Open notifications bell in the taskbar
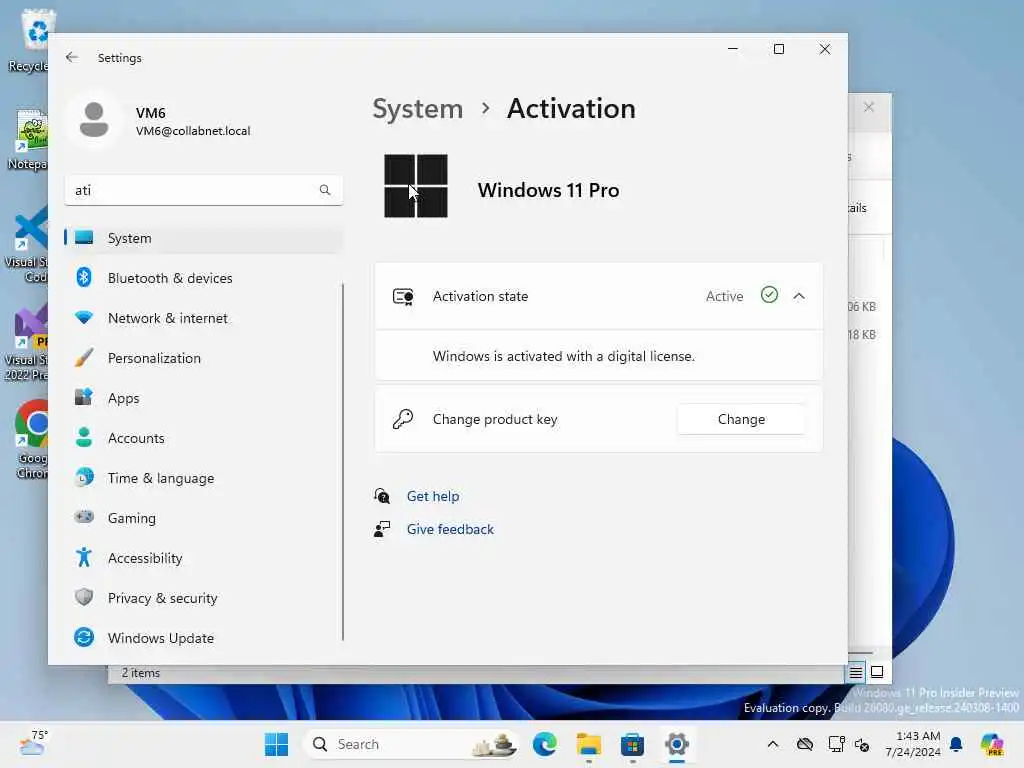Screen dimensions: 1024x768 [956, 744]
